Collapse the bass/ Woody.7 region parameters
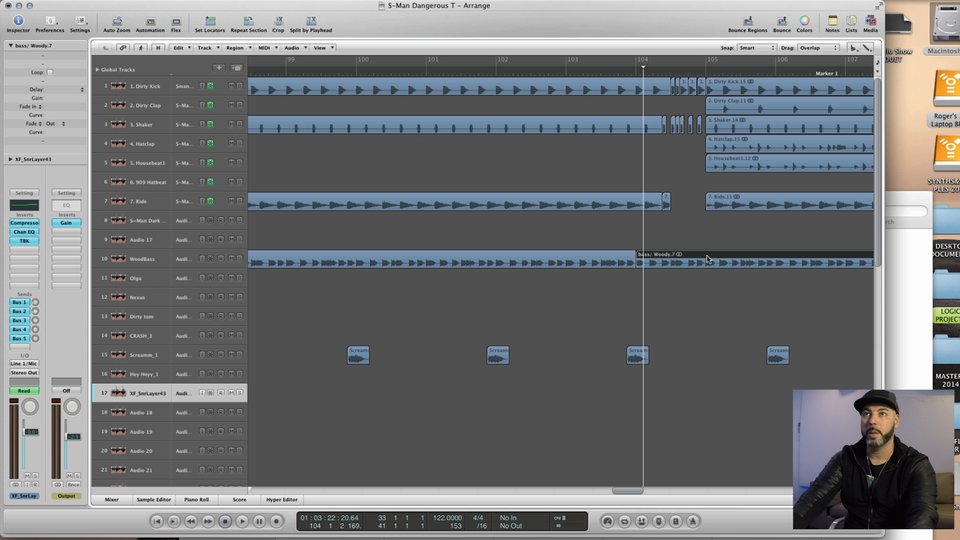This screenshot has height=540, width=960. tap(10, 45)
